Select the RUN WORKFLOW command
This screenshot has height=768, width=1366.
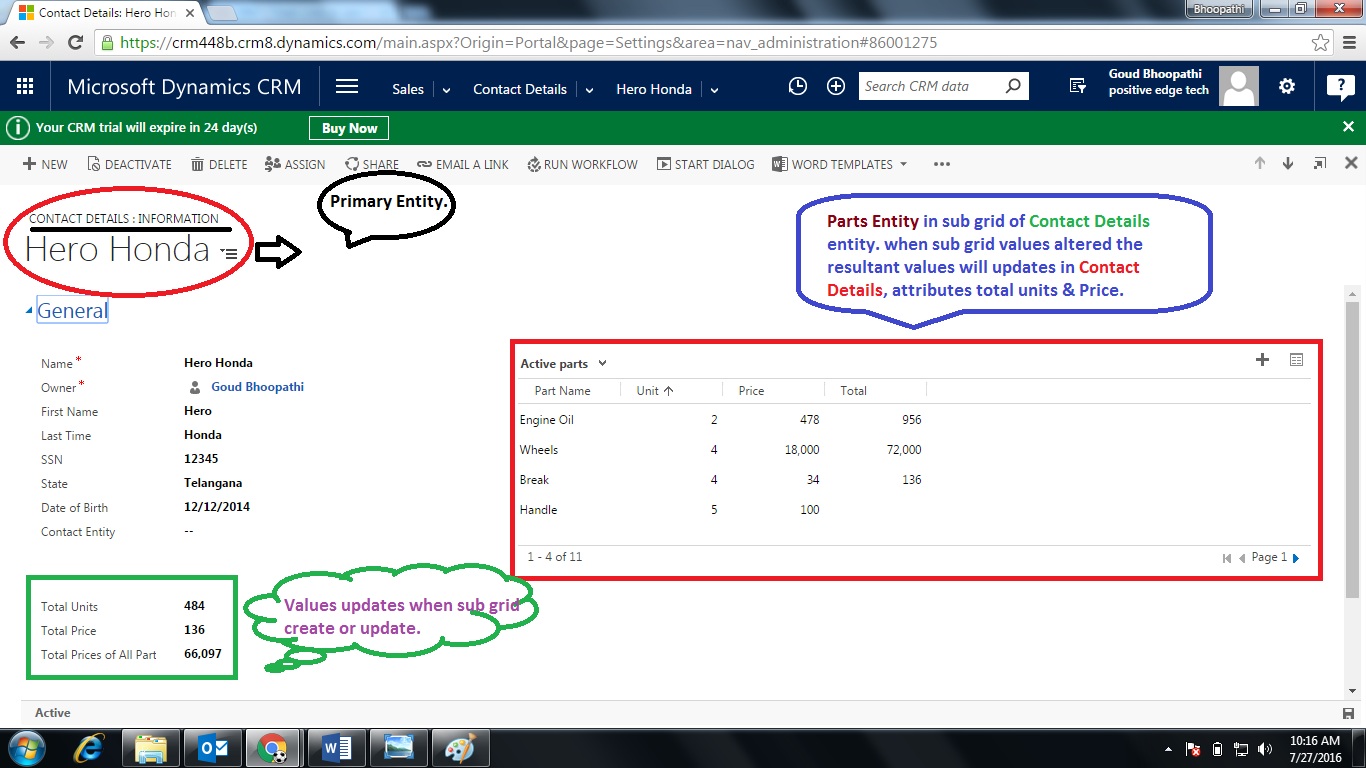click(582, 164)
